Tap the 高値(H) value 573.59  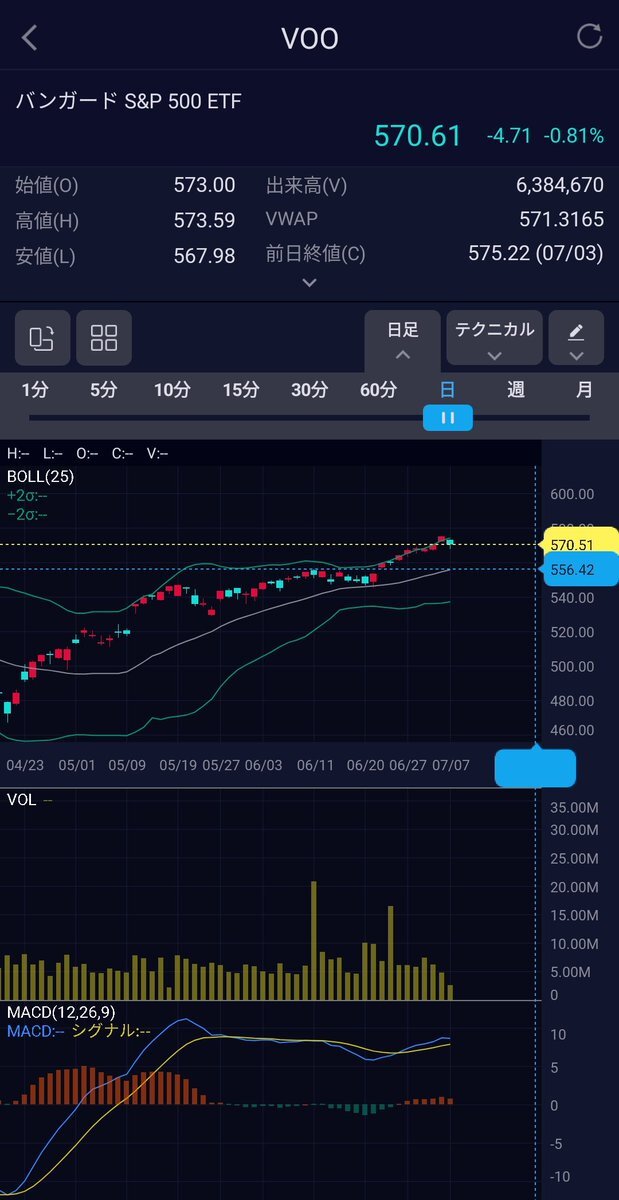pyautogui.click(x=204, y=221)
